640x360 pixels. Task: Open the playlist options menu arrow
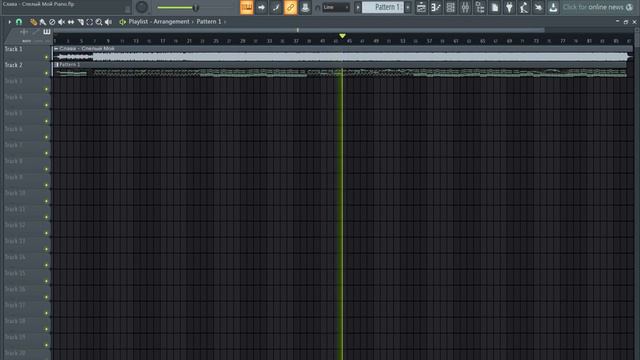coord(9,22)
